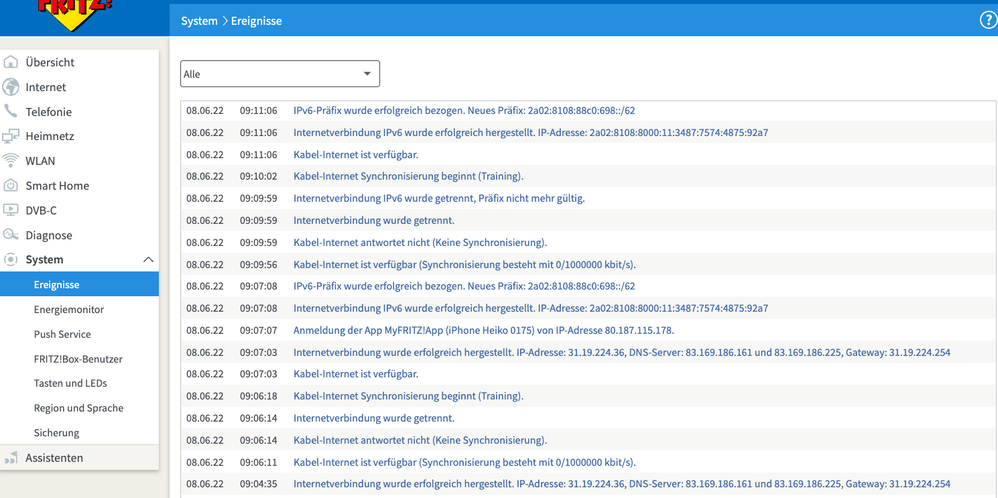Open the Energiemonitor submenu item

tap(69, 309)
